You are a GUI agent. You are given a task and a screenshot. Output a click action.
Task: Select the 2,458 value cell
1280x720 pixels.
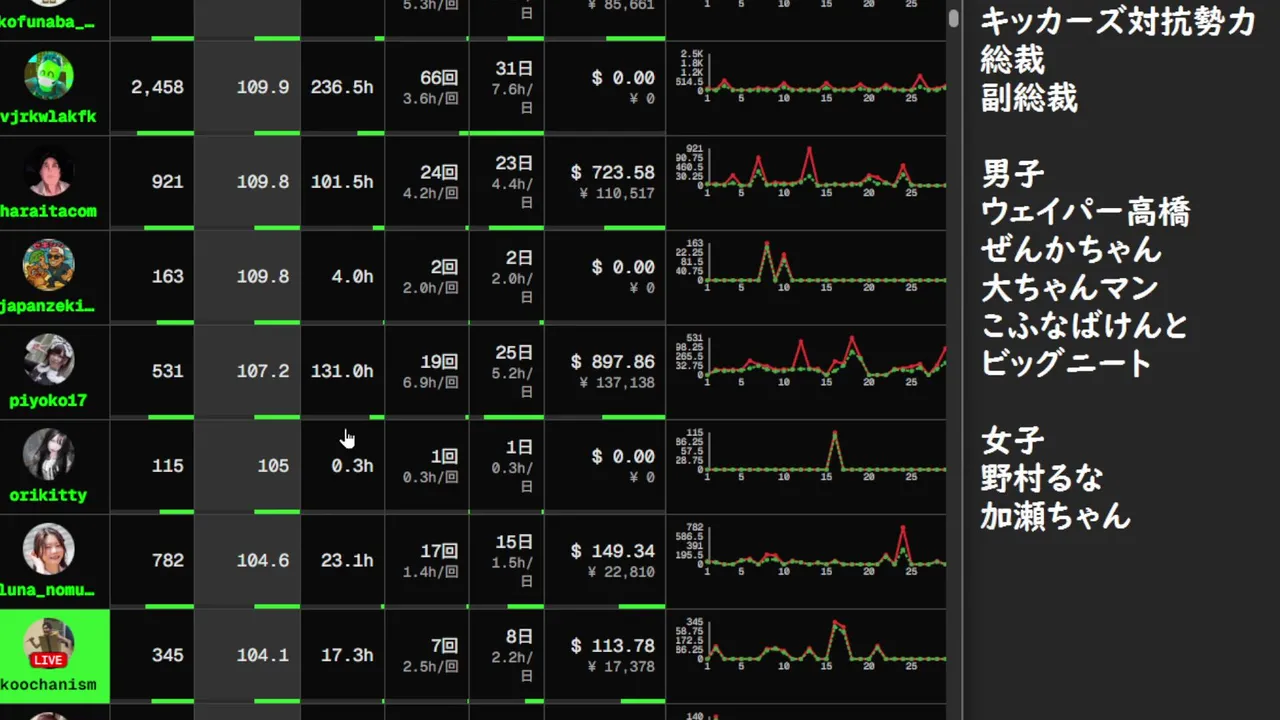click(152, 87)
